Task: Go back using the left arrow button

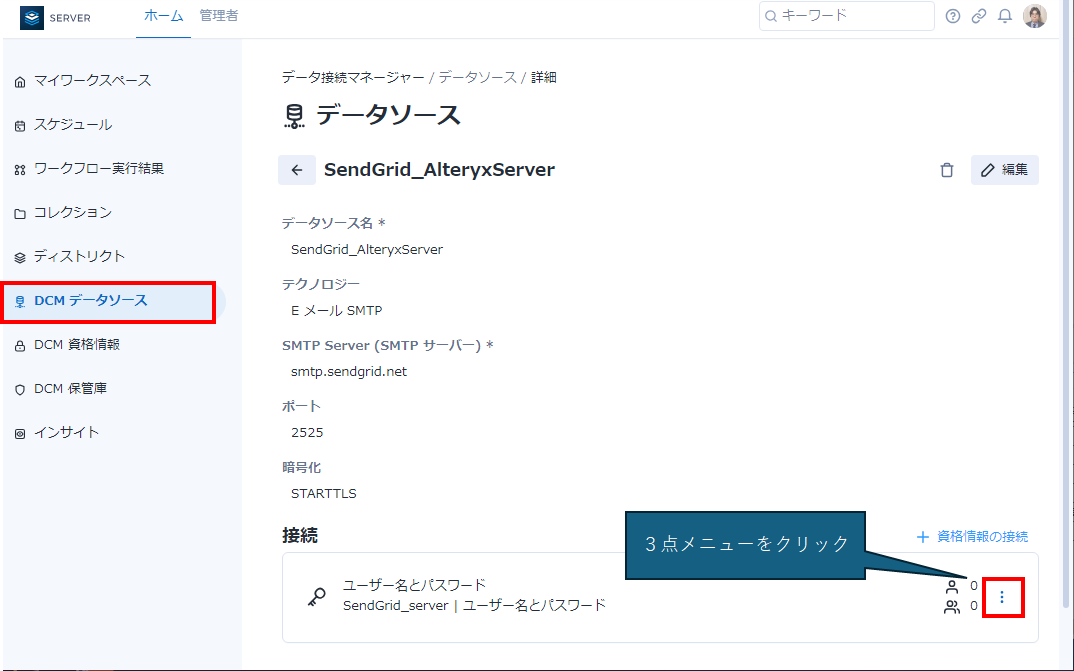Action: click(x=297, y=170)
